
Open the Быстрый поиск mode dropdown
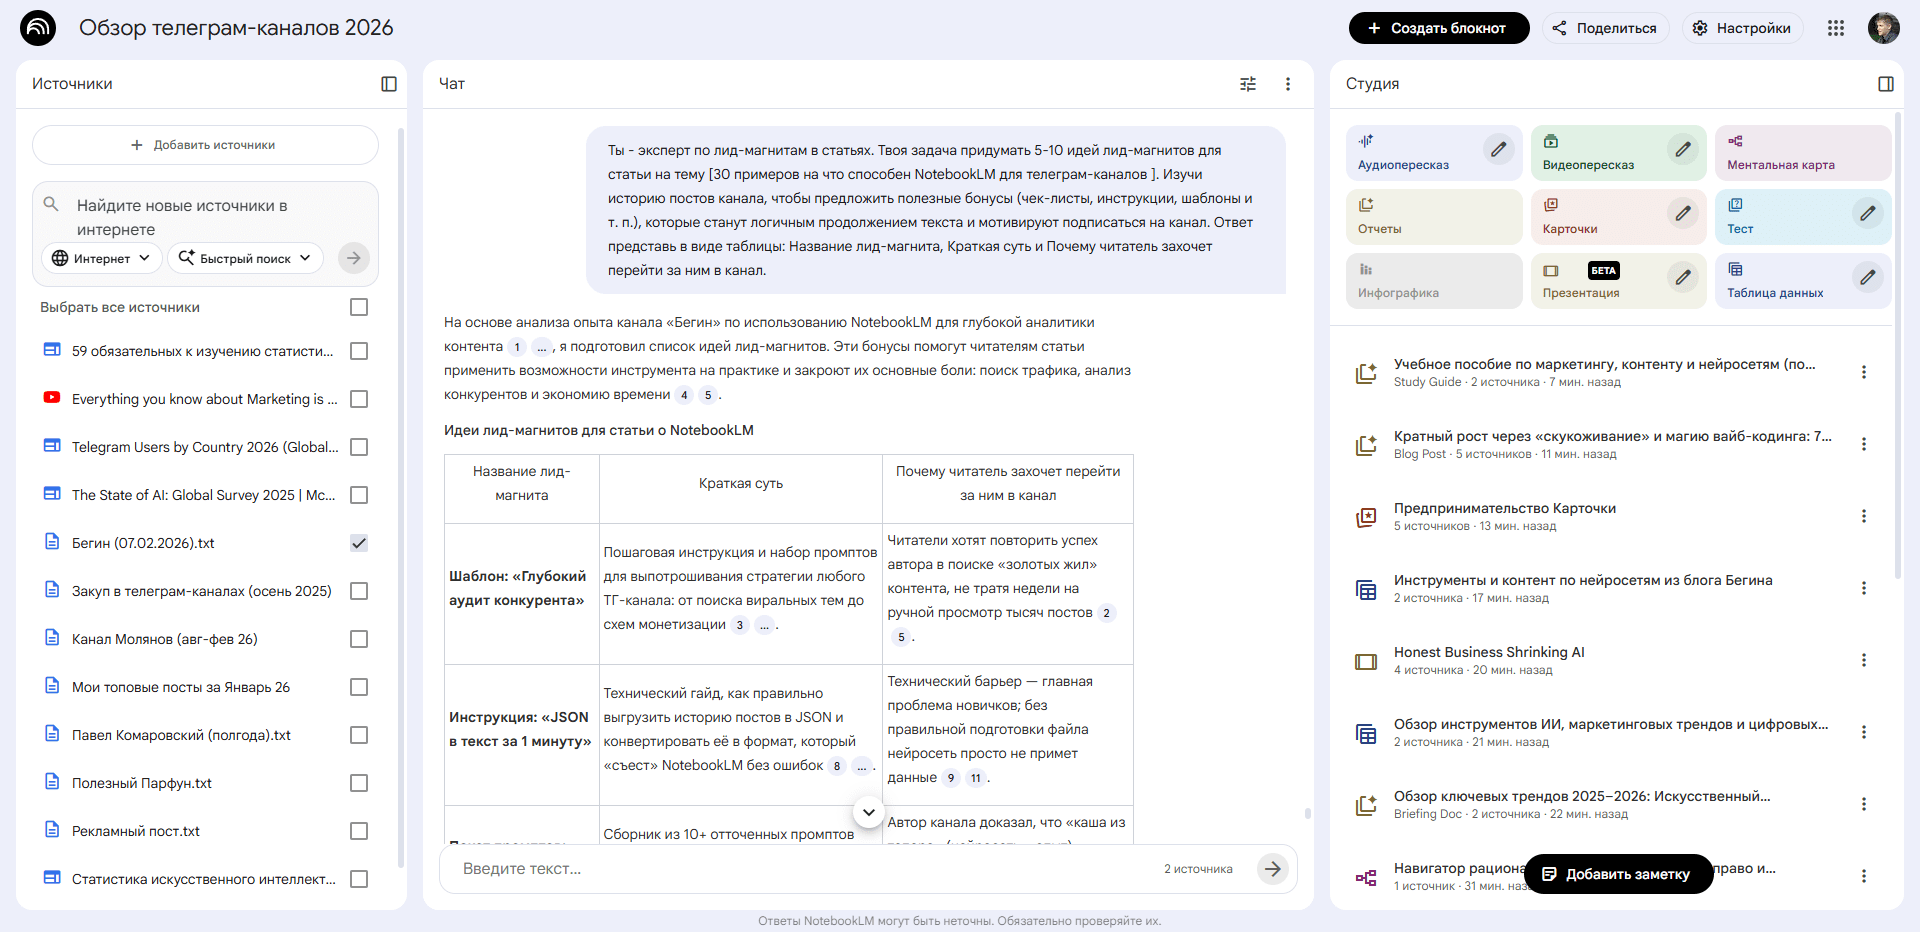pos(245,258)
